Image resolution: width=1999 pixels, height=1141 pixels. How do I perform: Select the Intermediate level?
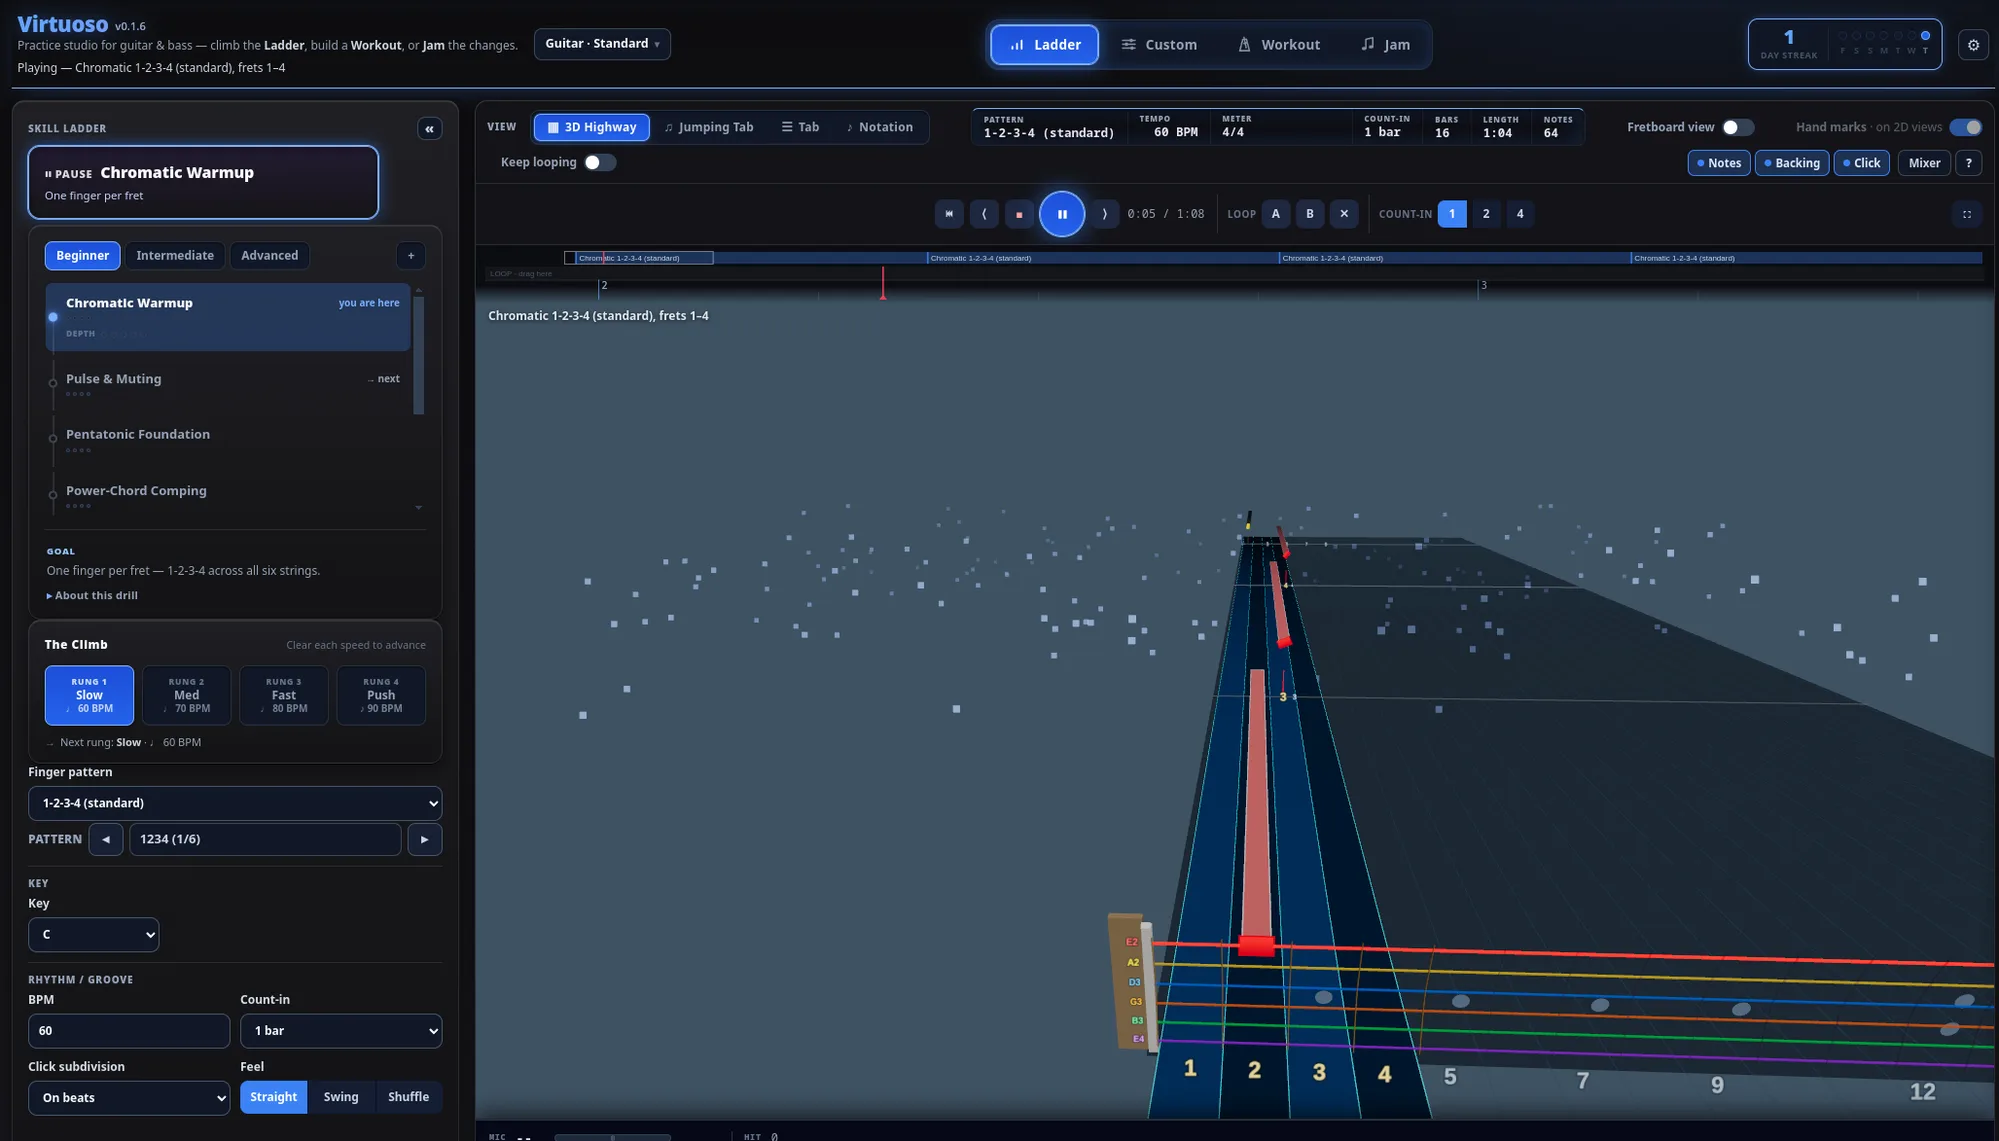coord(175,256)
